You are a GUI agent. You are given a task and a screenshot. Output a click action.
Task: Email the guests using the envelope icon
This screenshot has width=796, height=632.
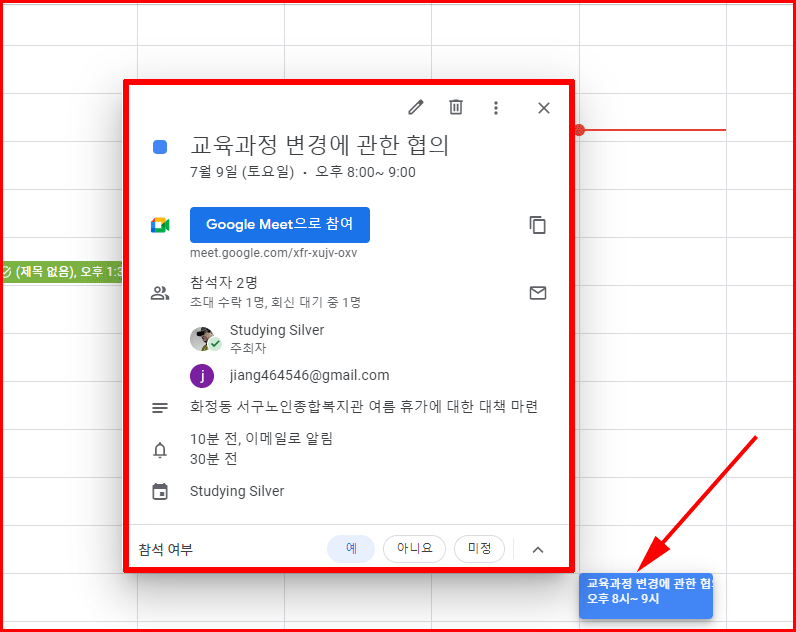point(538,293)
